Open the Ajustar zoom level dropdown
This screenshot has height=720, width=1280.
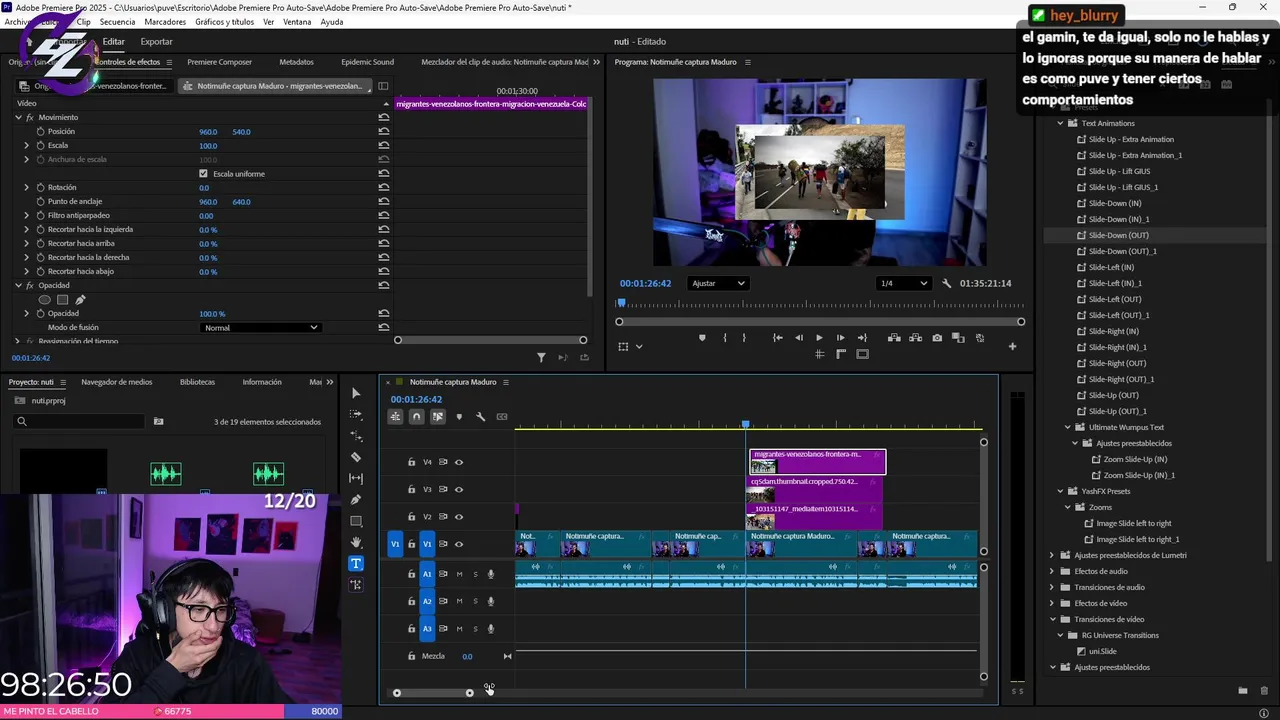(x=718, y=283)
